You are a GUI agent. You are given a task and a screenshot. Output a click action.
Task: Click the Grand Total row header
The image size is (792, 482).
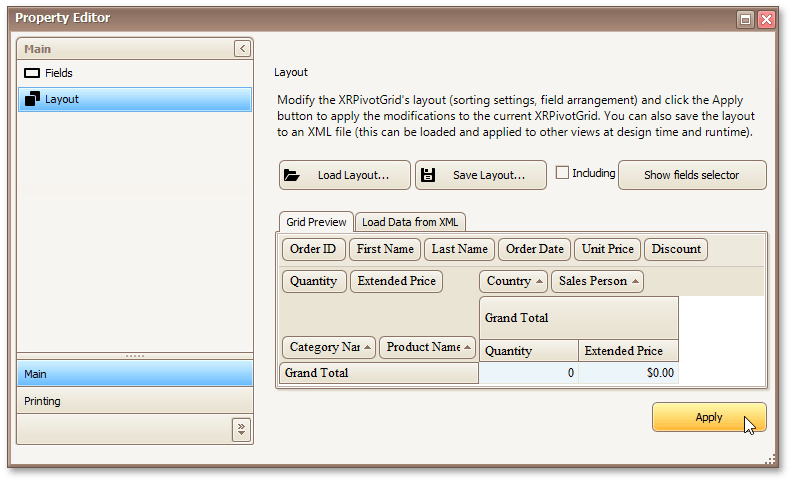[379, 373]
